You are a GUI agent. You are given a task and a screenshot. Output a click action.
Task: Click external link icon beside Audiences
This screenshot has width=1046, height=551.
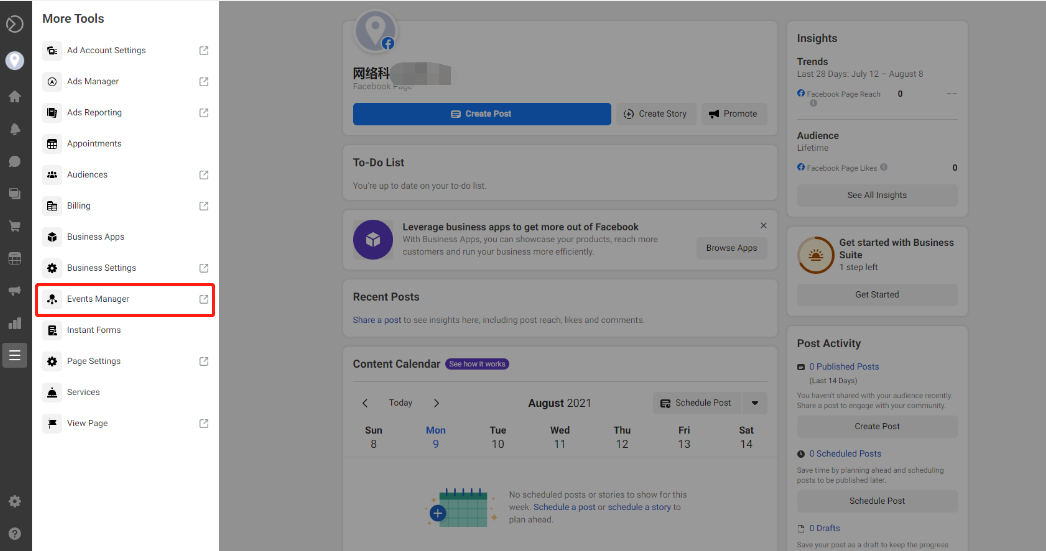pyautogui.click(x=203, y=175)
